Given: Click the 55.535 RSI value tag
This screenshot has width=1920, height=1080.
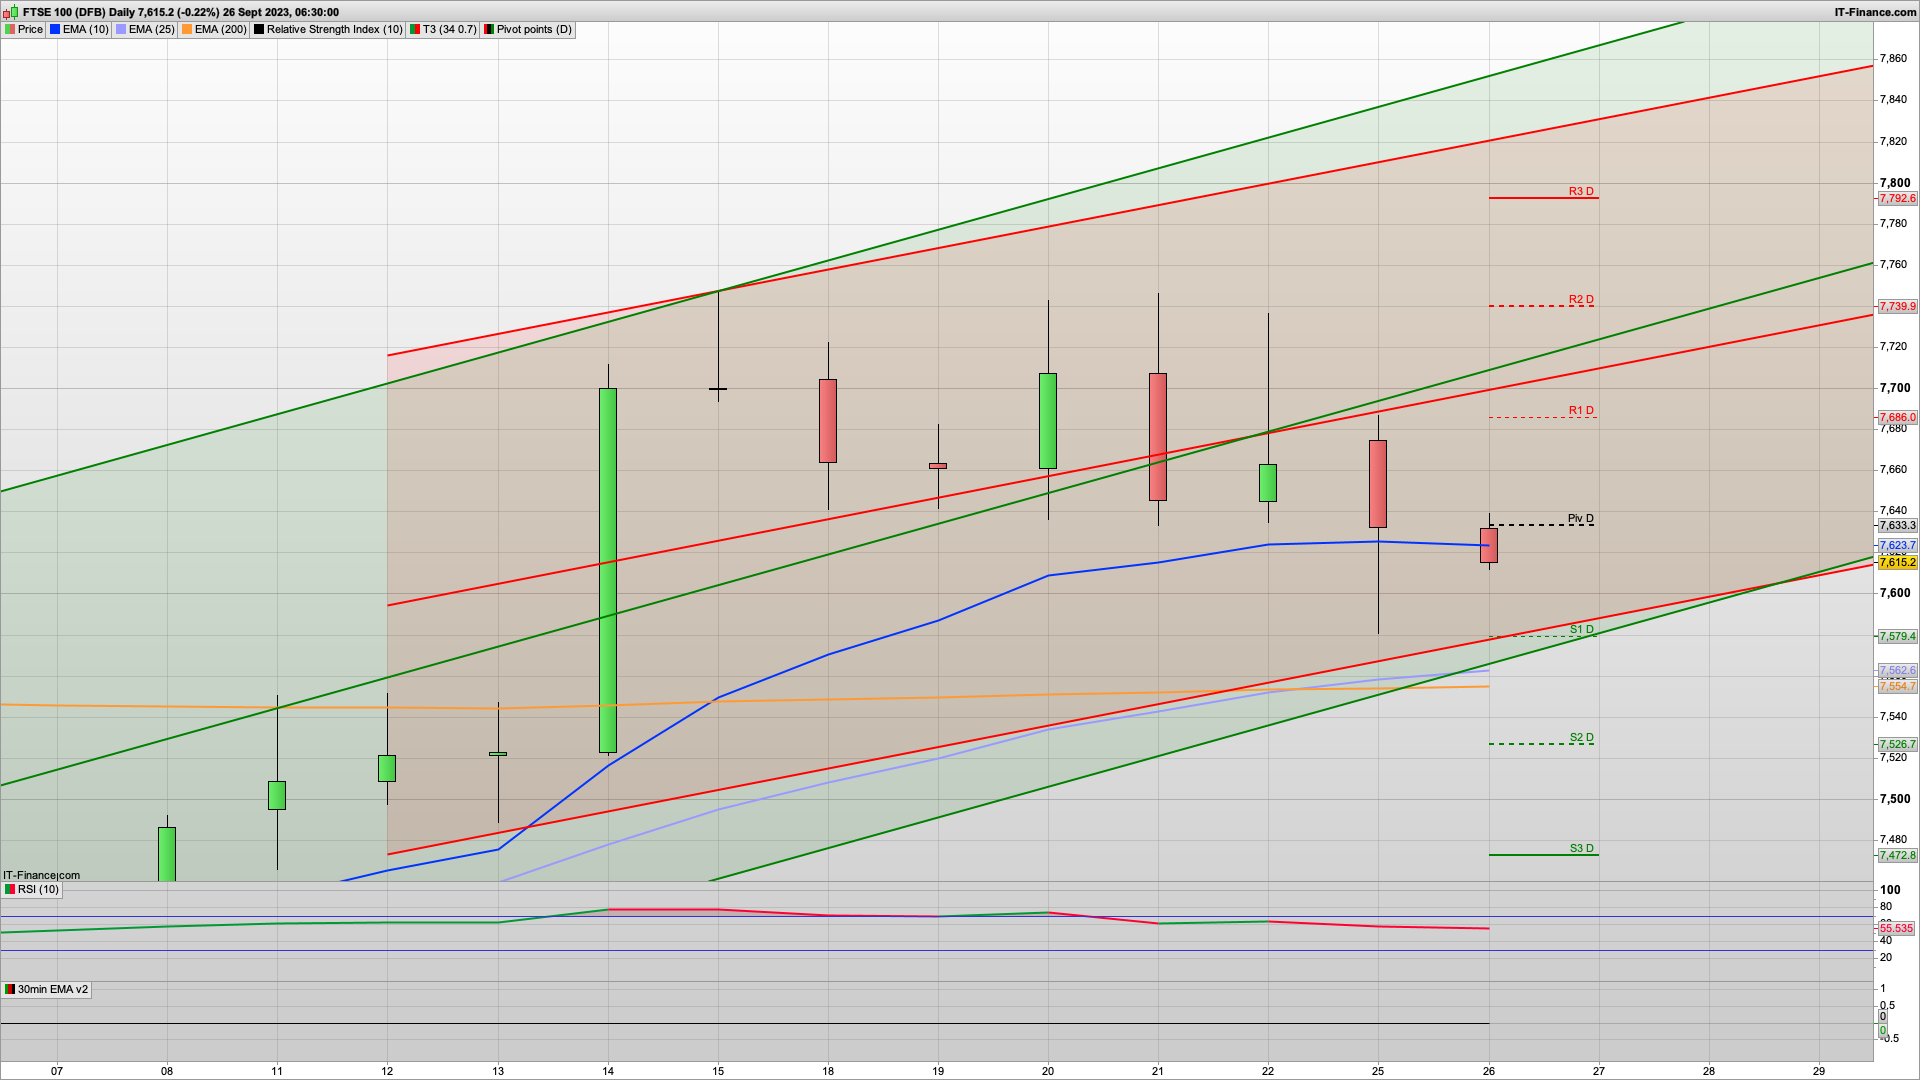Looking at the screenshot, I should click(x=1896, y=928).
